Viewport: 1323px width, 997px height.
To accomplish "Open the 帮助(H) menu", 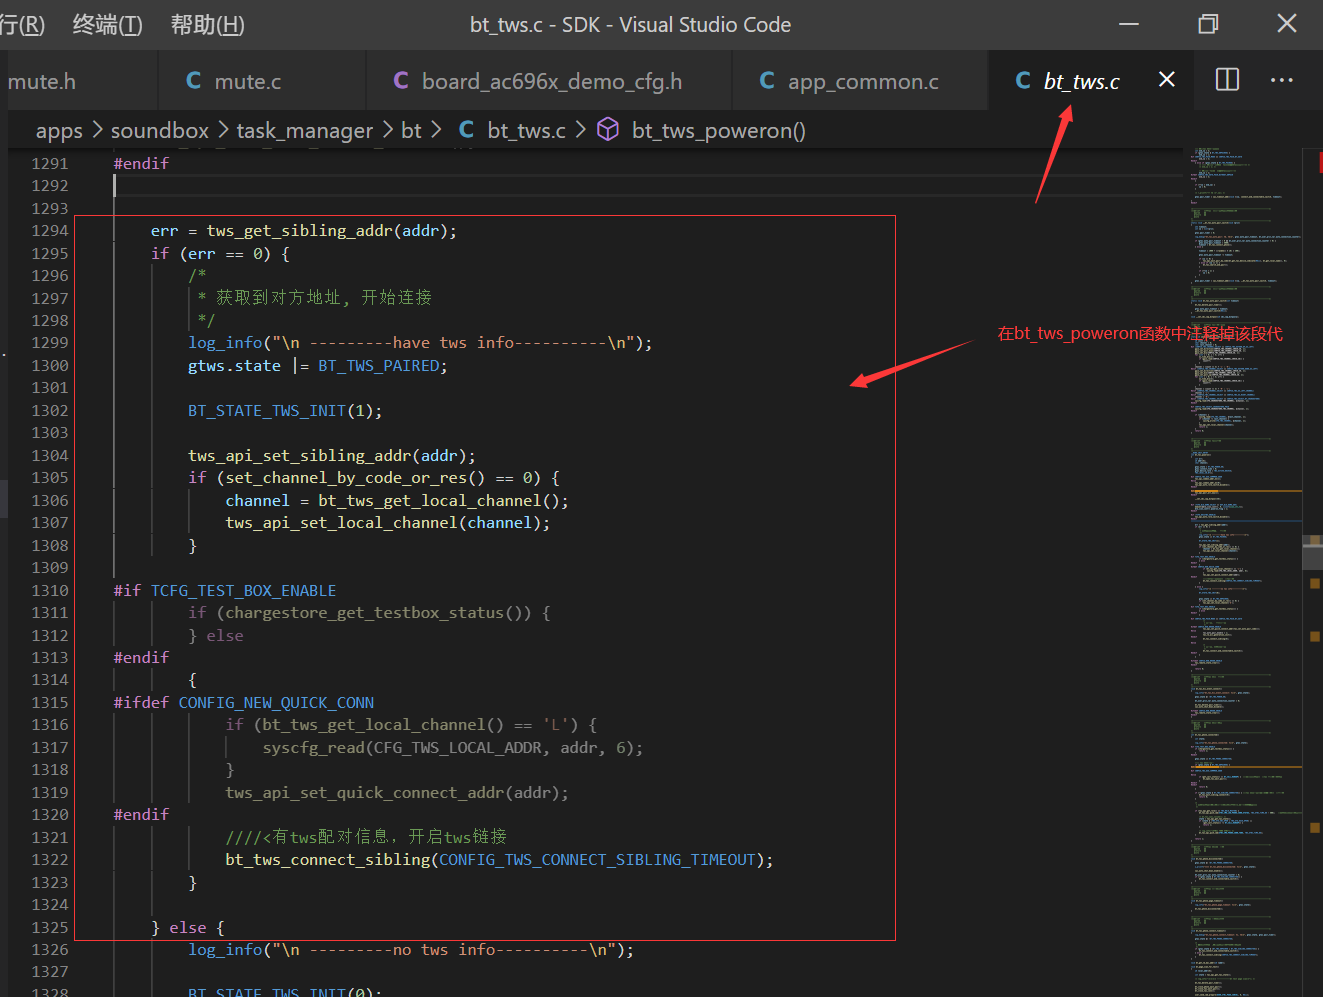I will click(x=207, y=25).
